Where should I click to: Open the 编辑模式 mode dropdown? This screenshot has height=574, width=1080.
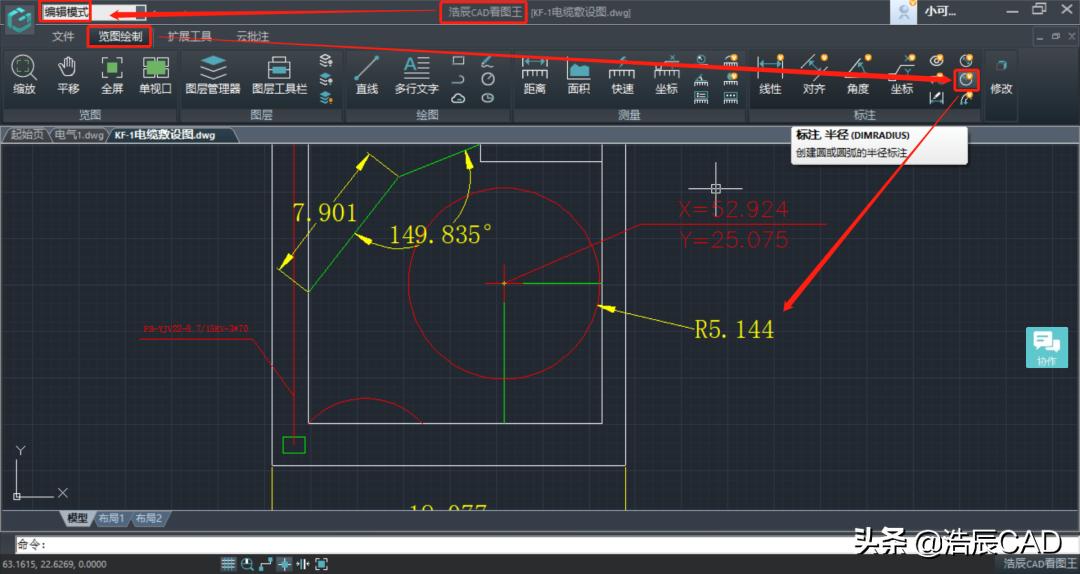click(94, 12)
